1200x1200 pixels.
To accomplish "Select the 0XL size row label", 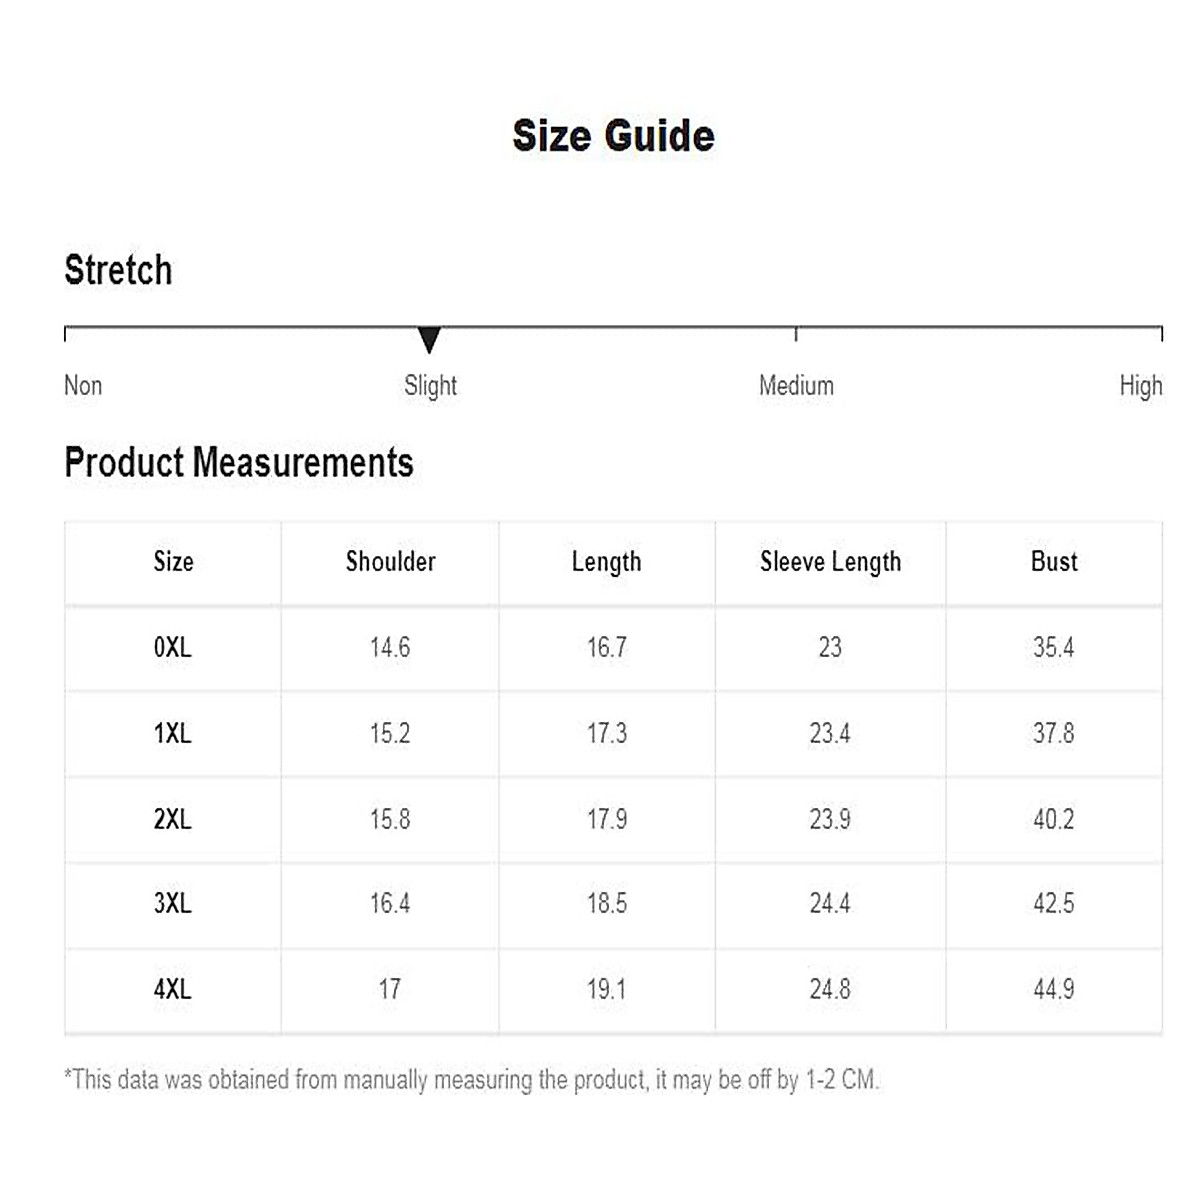I will 172,648.
